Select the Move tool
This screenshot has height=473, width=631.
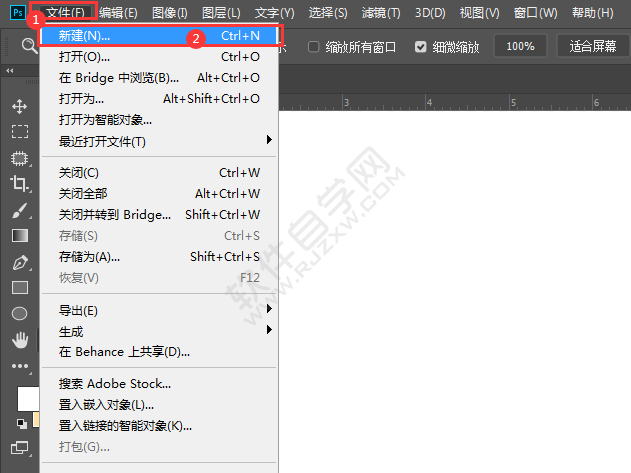click(x=19, y=106)
